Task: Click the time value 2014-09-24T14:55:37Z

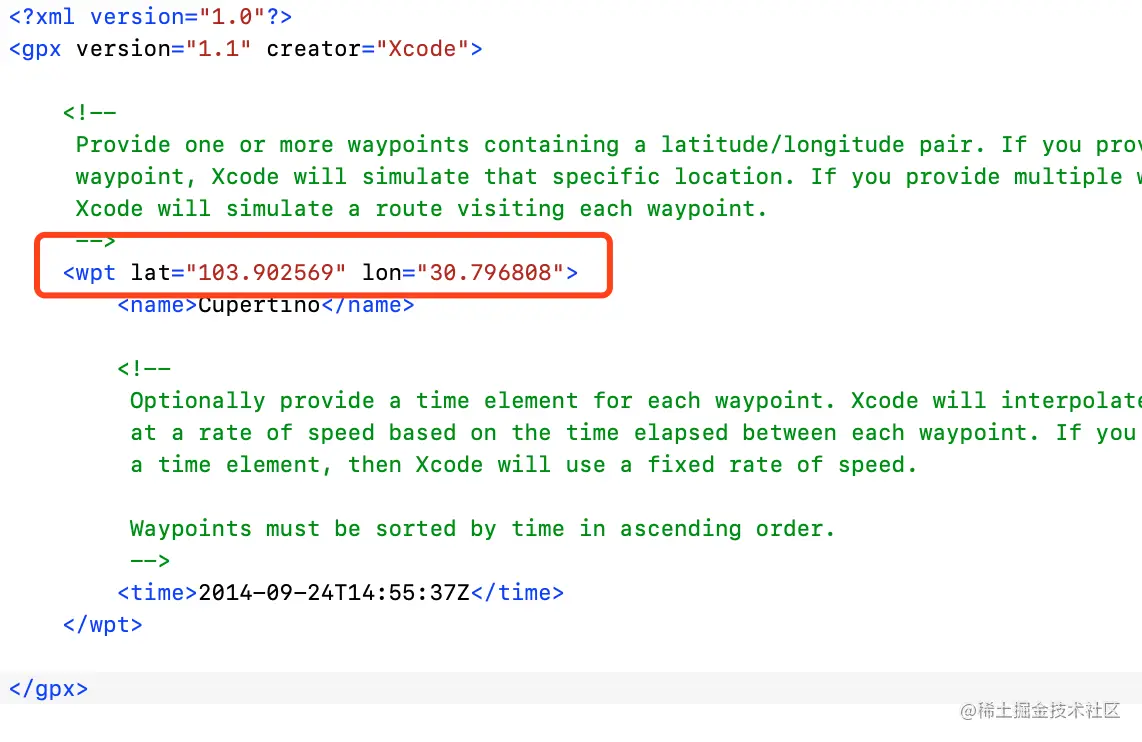Action: pyautogui.click(x=334, y=593)
